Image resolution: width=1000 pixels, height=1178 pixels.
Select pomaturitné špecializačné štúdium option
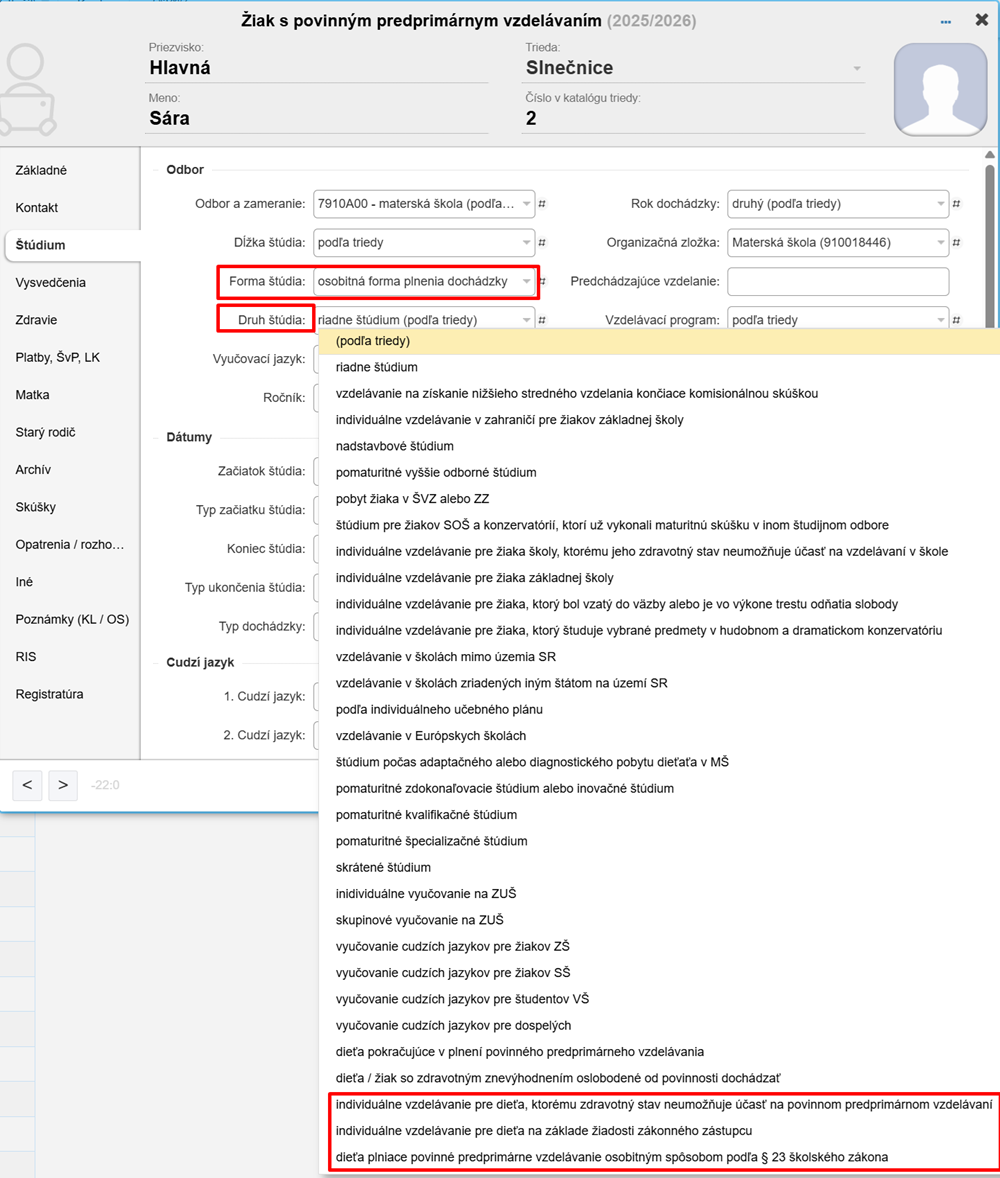tap(659, 841)
